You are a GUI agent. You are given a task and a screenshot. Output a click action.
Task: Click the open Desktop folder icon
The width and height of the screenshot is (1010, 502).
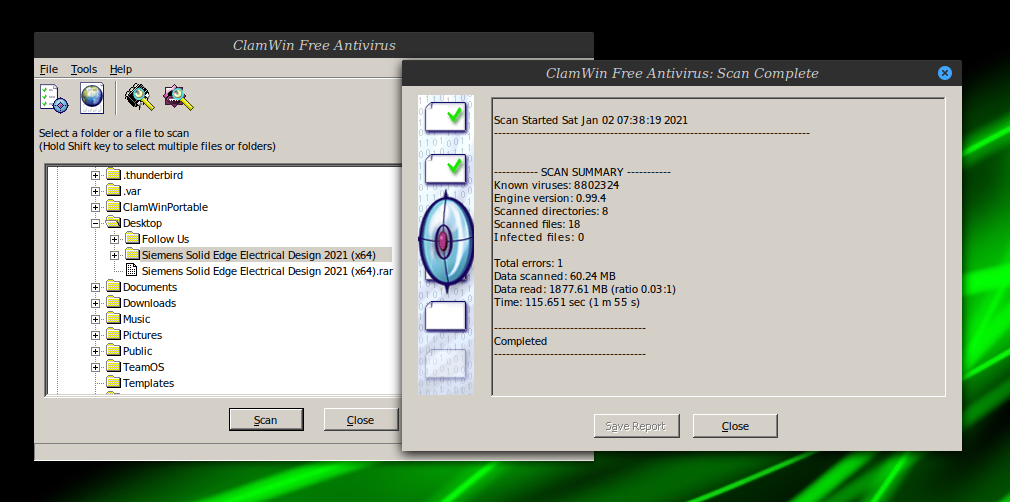(x=113, y=223)
